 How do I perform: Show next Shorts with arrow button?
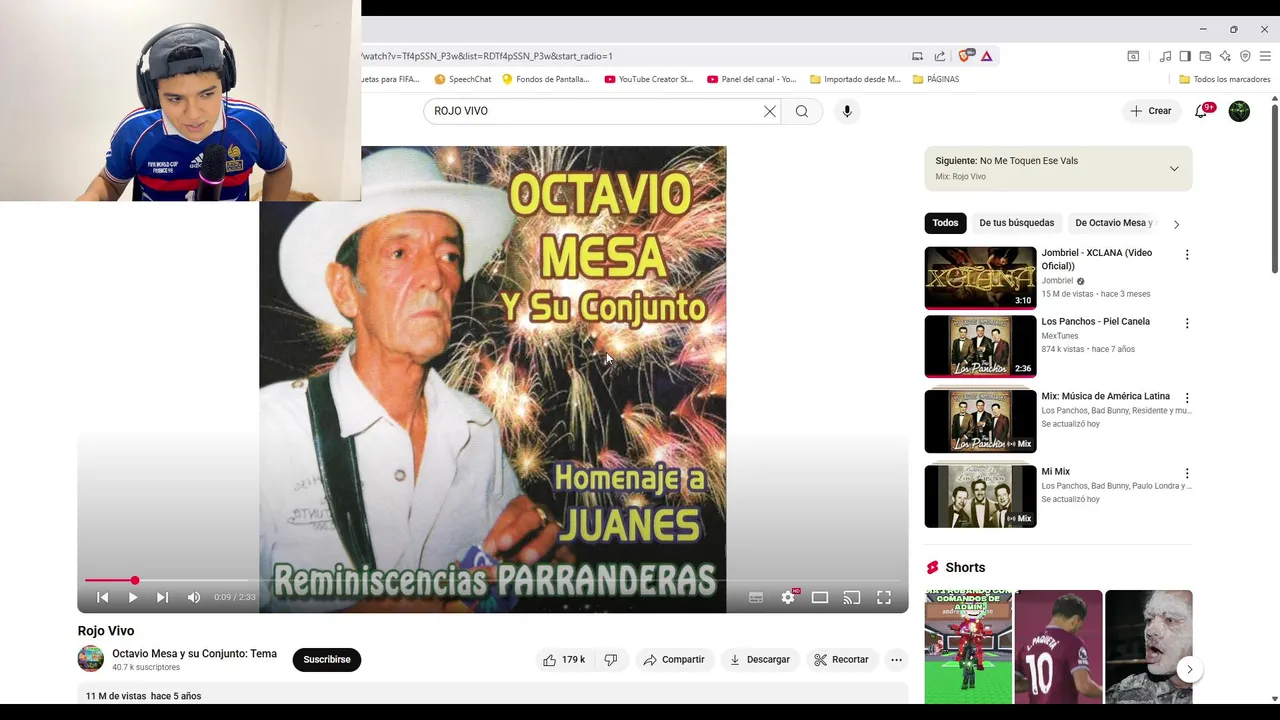tap(1189, 670)
